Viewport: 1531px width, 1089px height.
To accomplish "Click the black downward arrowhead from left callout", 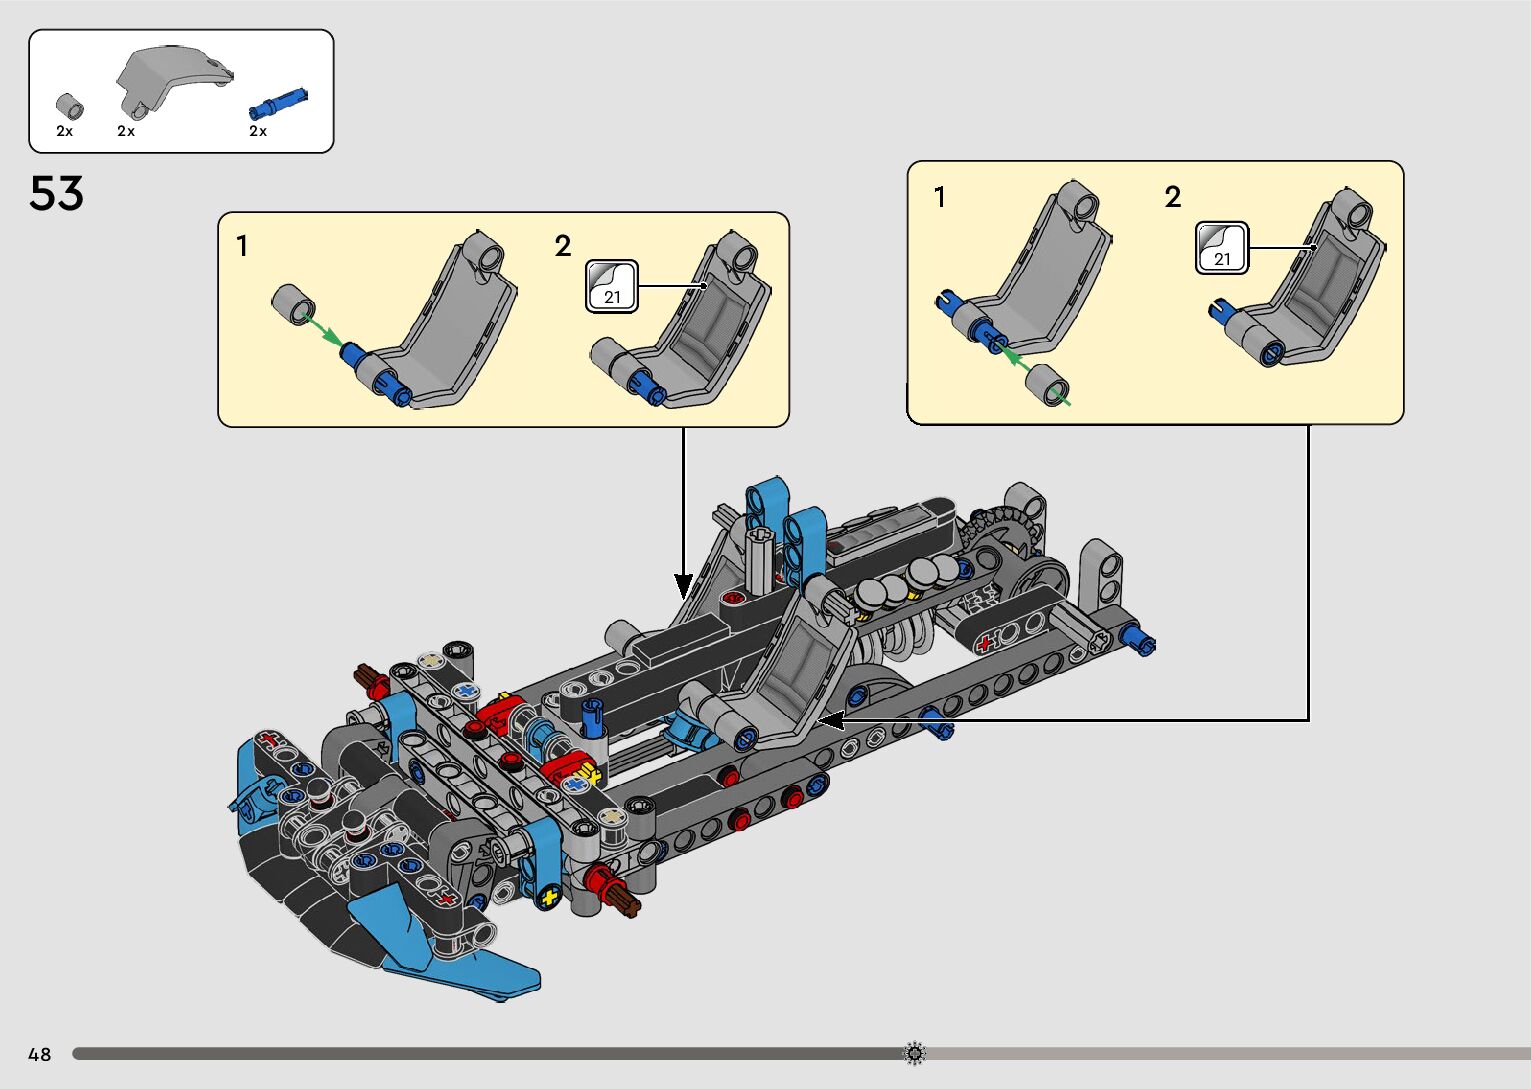I will click(683, 585).
